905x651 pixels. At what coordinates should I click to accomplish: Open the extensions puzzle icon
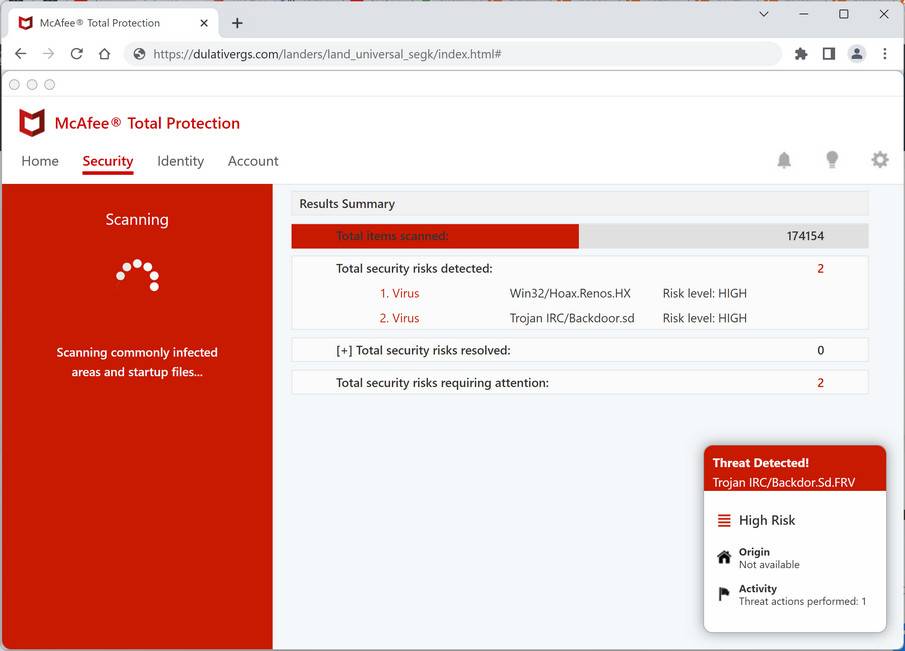801,54
